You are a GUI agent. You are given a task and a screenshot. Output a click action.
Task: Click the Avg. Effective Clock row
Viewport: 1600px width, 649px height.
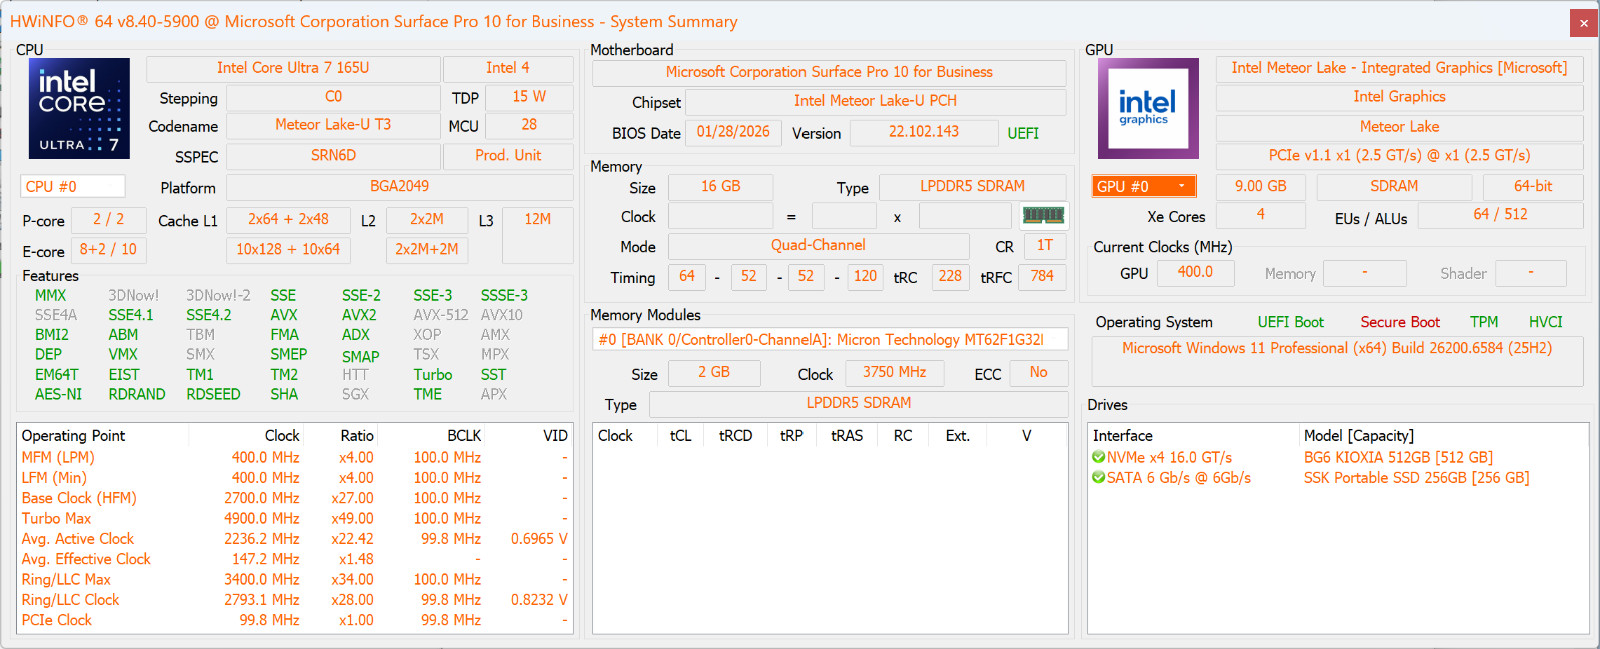click(295, 559)
